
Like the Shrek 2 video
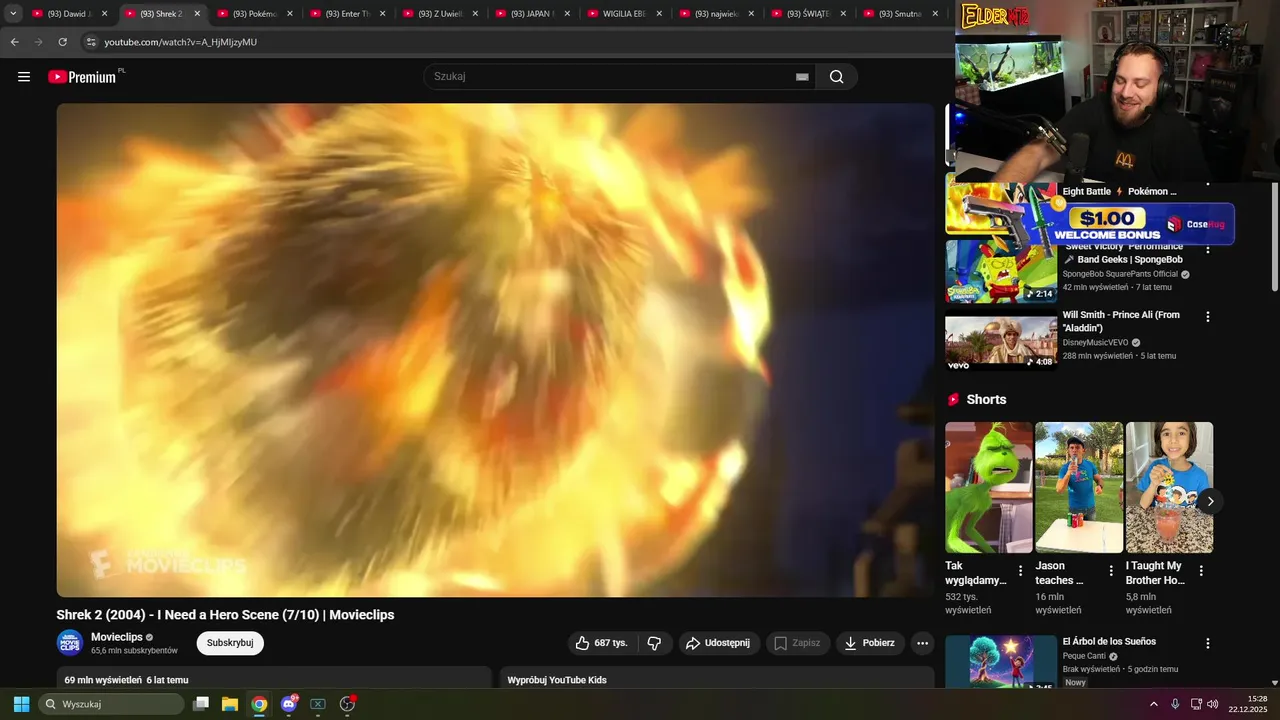tap(601, 643)
